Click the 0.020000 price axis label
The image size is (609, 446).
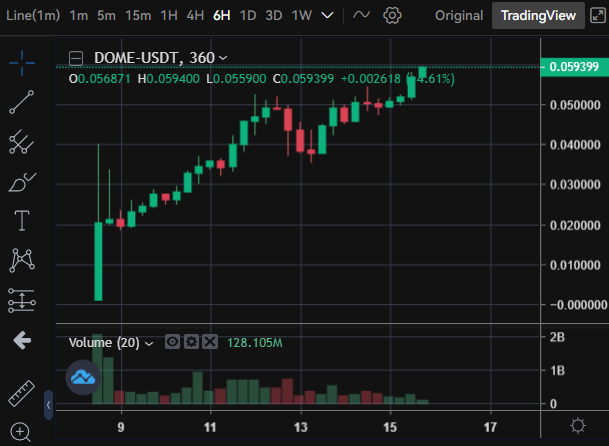click(575, 225)
